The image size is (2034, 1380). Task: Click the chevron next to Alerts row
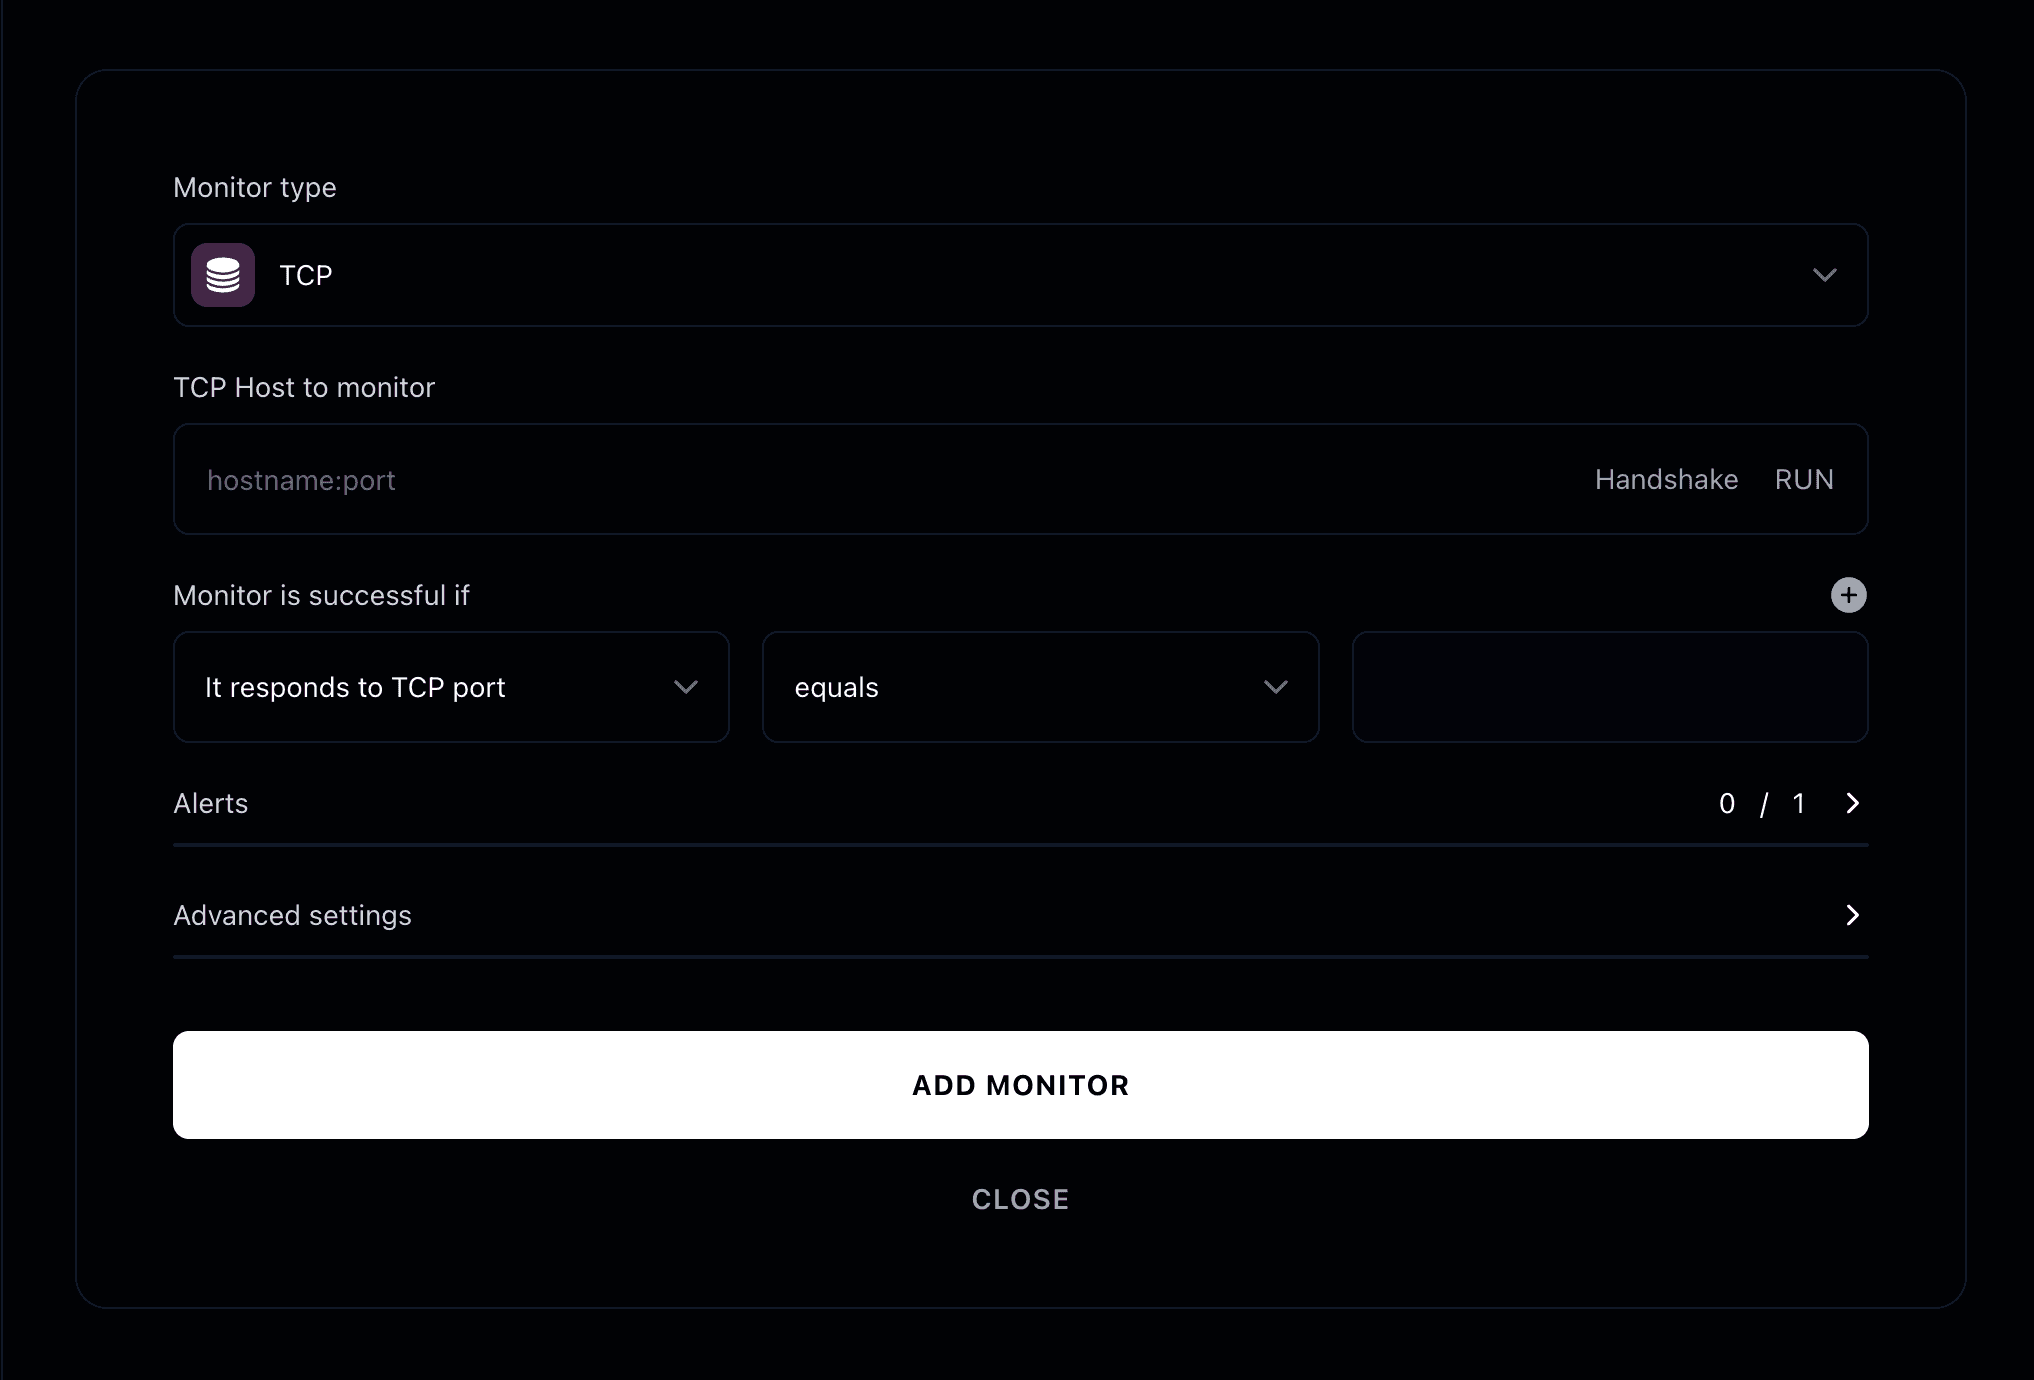tap(1852, 803)
